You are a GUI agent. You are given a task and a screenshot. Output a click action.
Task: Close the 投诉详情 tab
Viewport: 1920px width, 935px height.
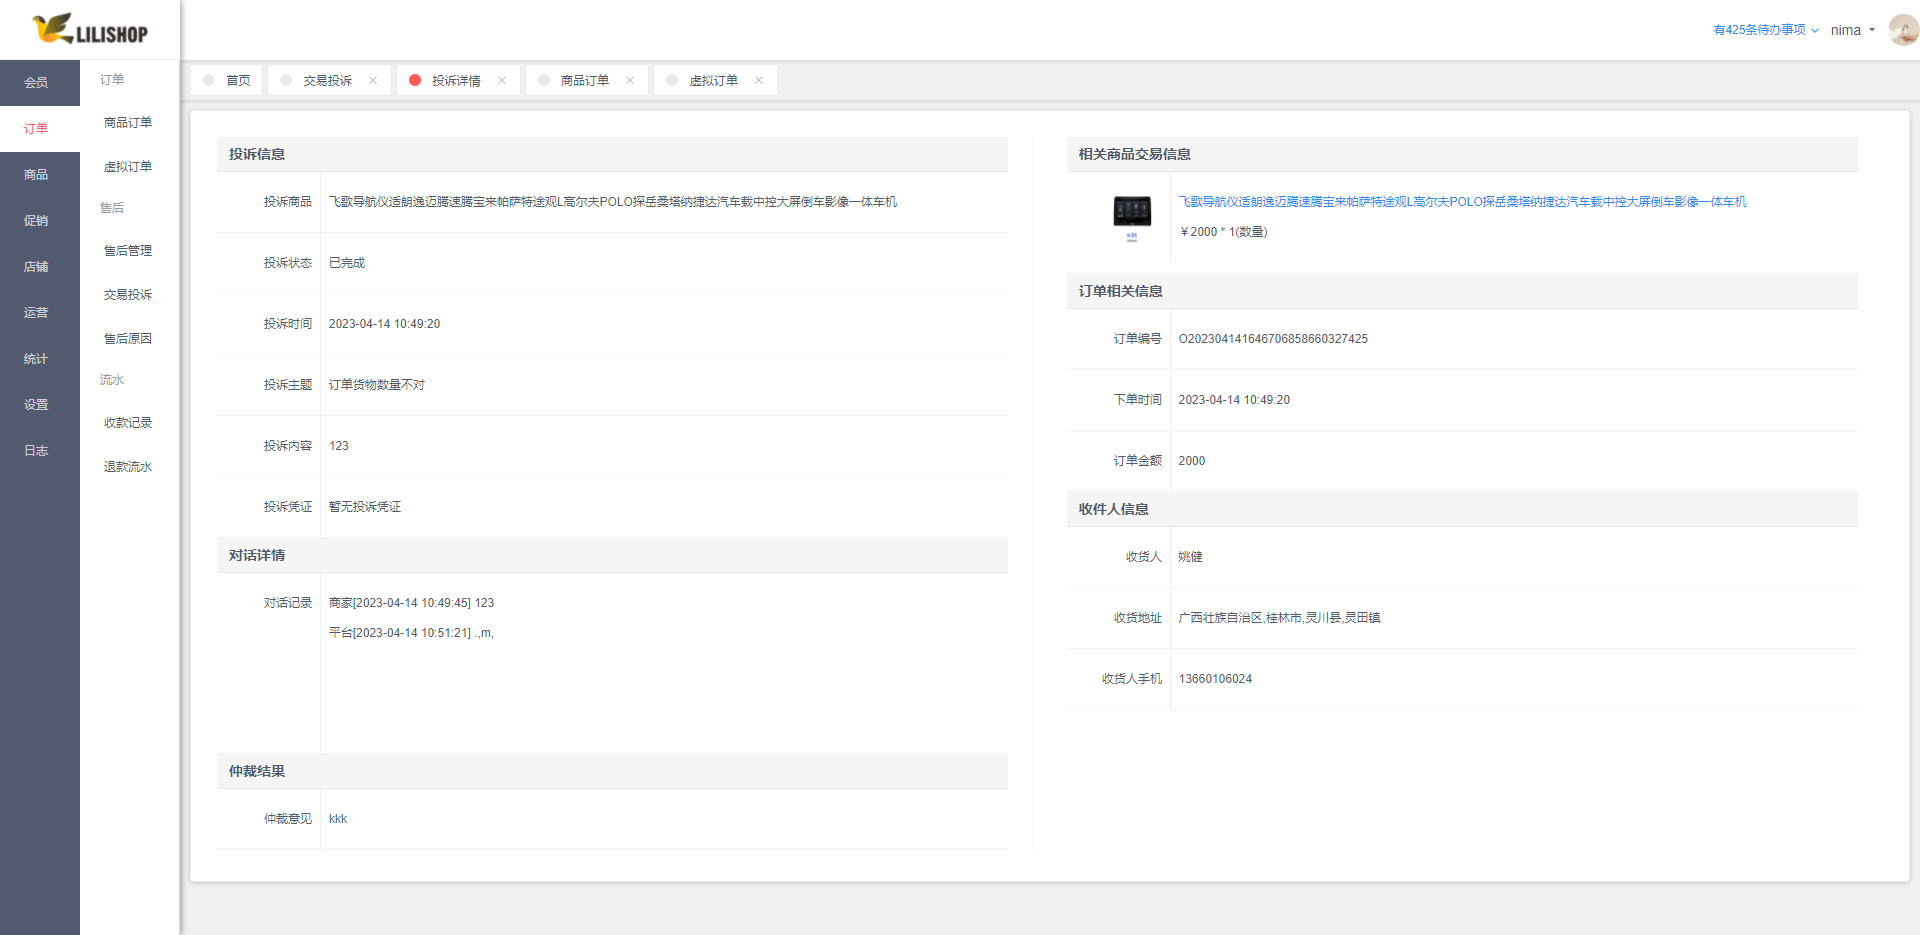point(502,80)
